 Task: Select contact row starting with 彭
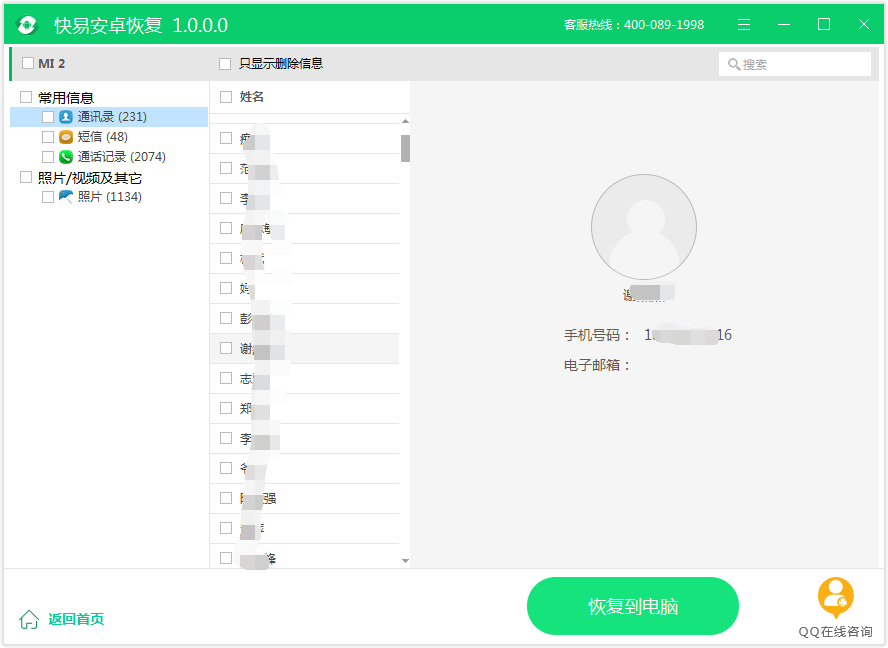(x=305, y=318)
